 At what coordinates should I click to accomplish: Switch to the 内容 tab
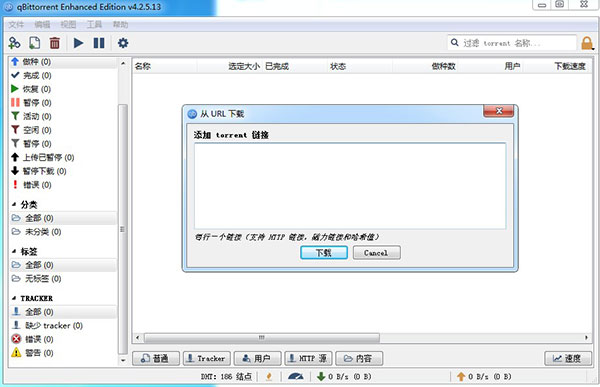(359, 358)
